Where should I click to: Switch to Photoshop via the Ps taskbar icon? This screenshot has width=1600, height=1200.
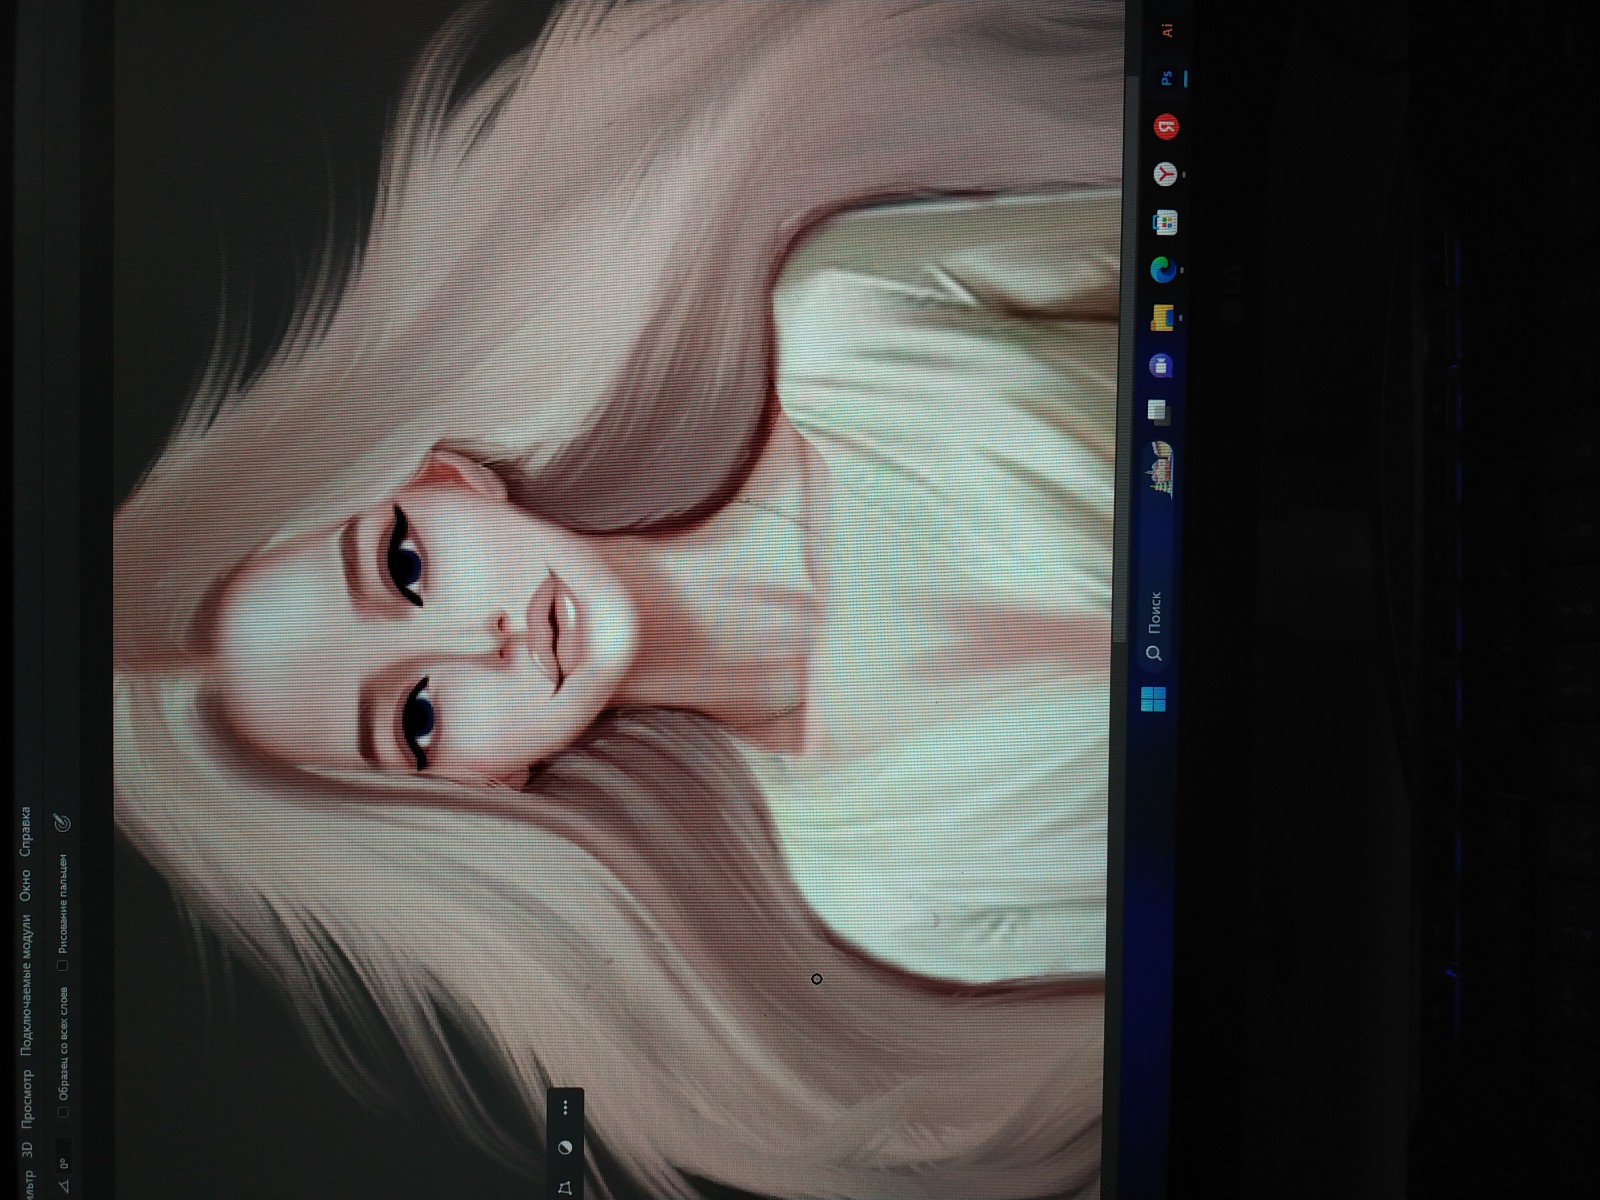point(1166,78)
